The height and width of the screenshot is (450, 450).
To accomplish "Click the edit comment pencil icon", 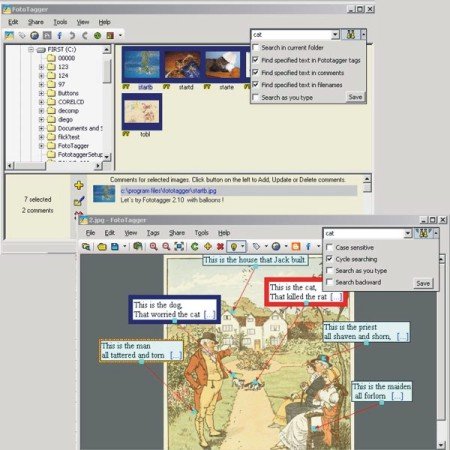I will coord(79,201).
